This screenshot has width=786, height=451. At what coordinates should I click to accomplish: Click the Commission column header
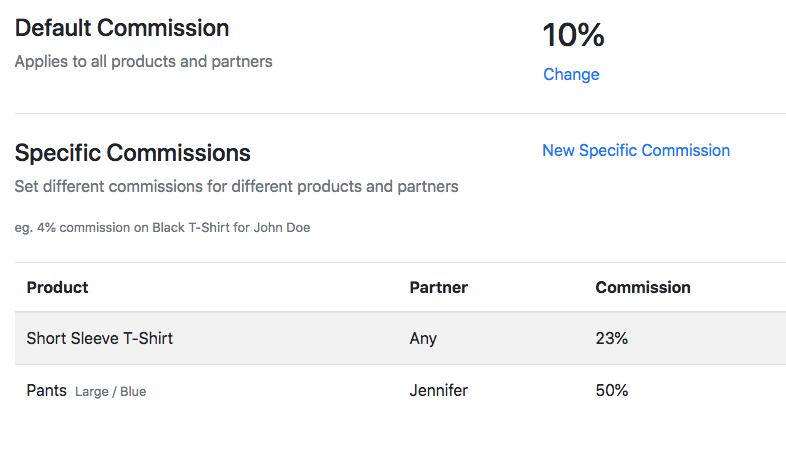point(642,288)
